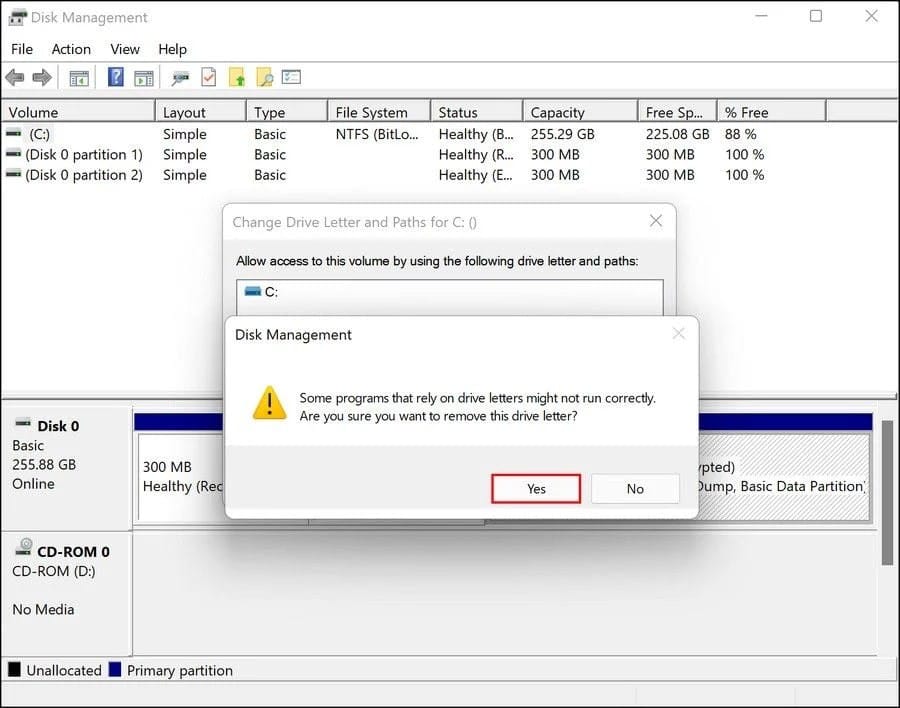Close the Change Drive Letter dialog
Screen dimensions: 900x708
coord(656,221)
